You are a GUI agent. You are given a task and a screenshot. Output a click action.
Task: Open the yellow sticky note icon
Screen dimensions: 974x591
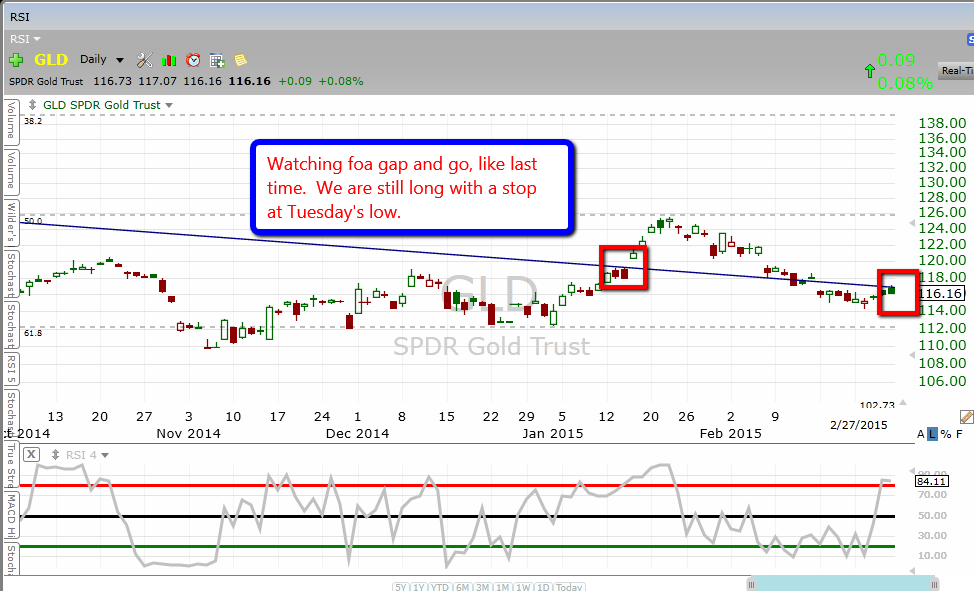(x=240, y=60)
